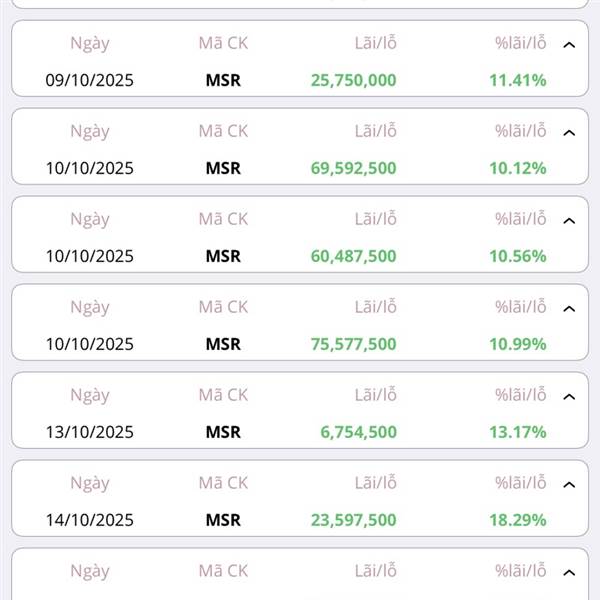Collapse the MSR entry with 10.12% profit

pos(569,133)
